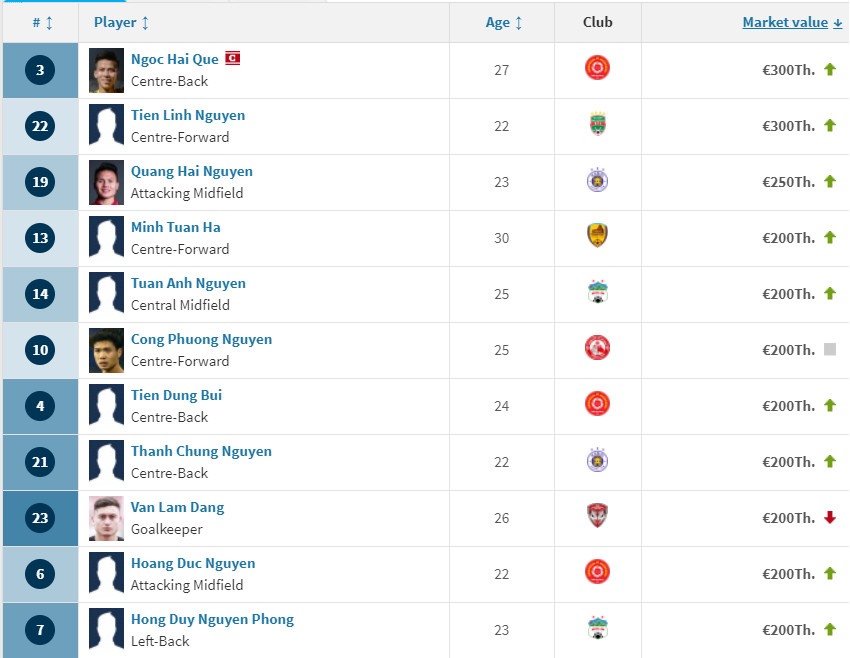Viewport: 850px width, 658px height.
Task: Sort by Market value header
Action: click(792, 23)
